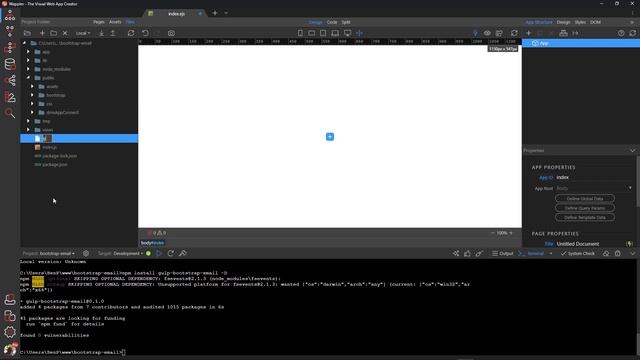Select the laptop viewport size icon
640x360 pixels.
pyautogui.click(x=335, y=33)
